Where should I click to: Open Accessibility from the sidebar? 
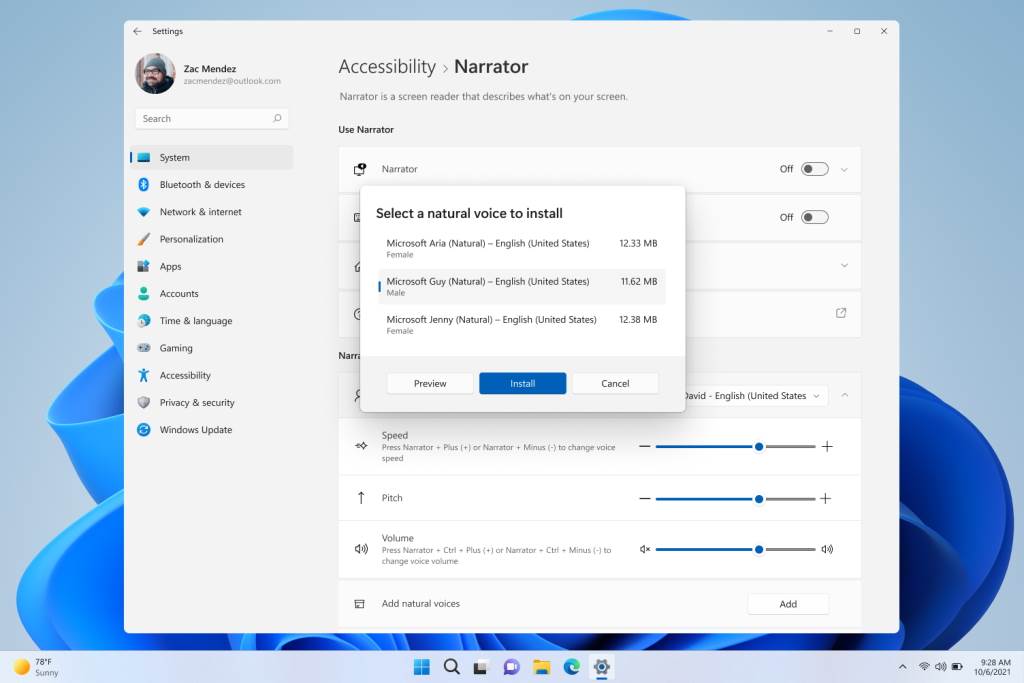point(185,375)
